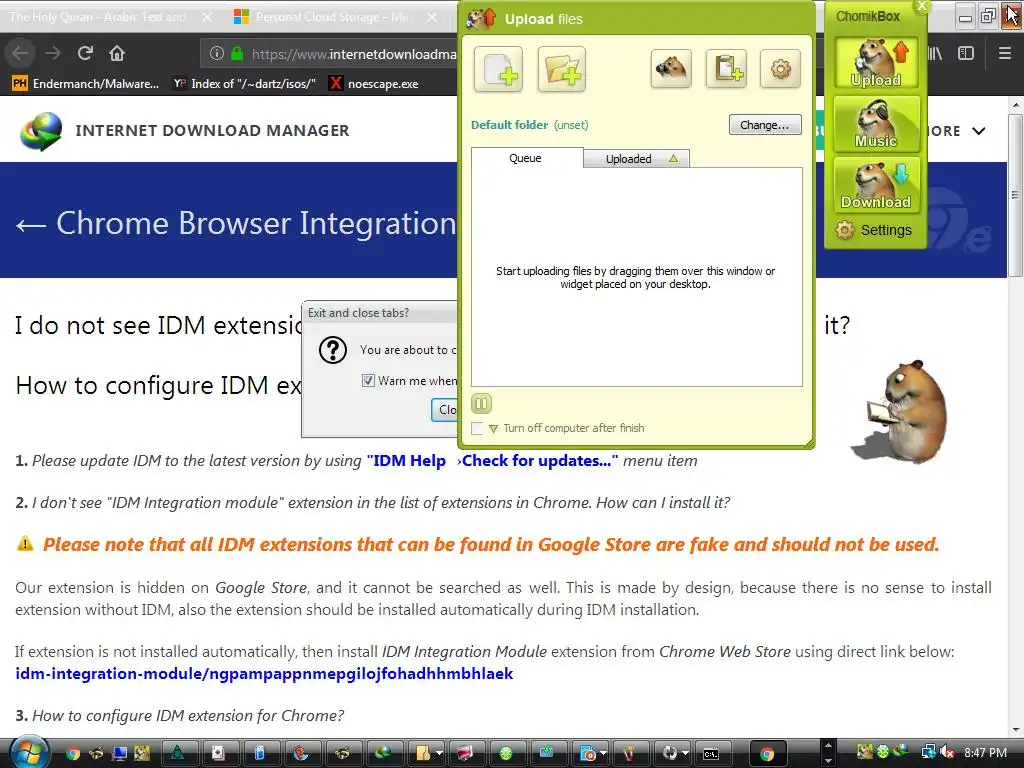Open the Firefox hamburger menu
Image resolution: width=1024 pixels, height=768 pixels.
[1004, 54]
